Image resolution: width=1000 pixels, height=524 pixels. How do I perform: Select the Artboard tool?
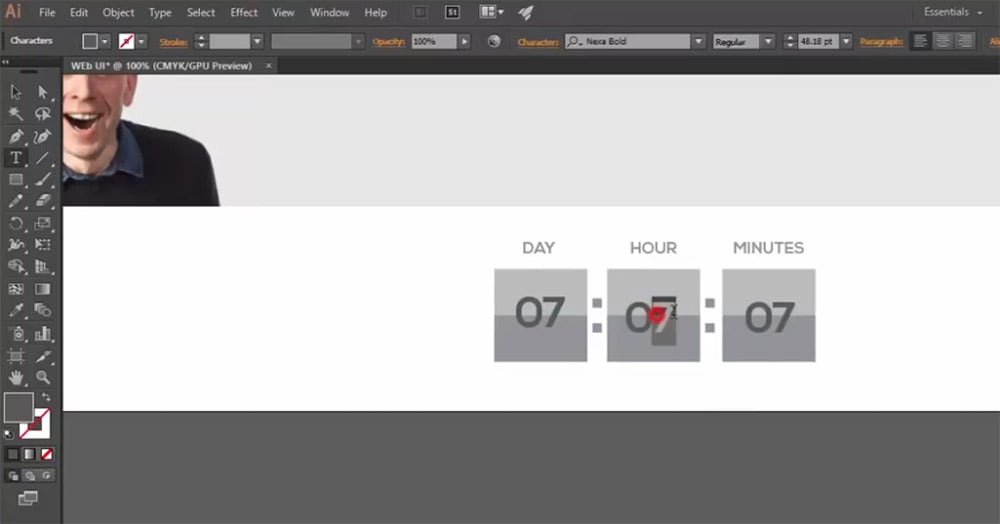tap(16, 356)
